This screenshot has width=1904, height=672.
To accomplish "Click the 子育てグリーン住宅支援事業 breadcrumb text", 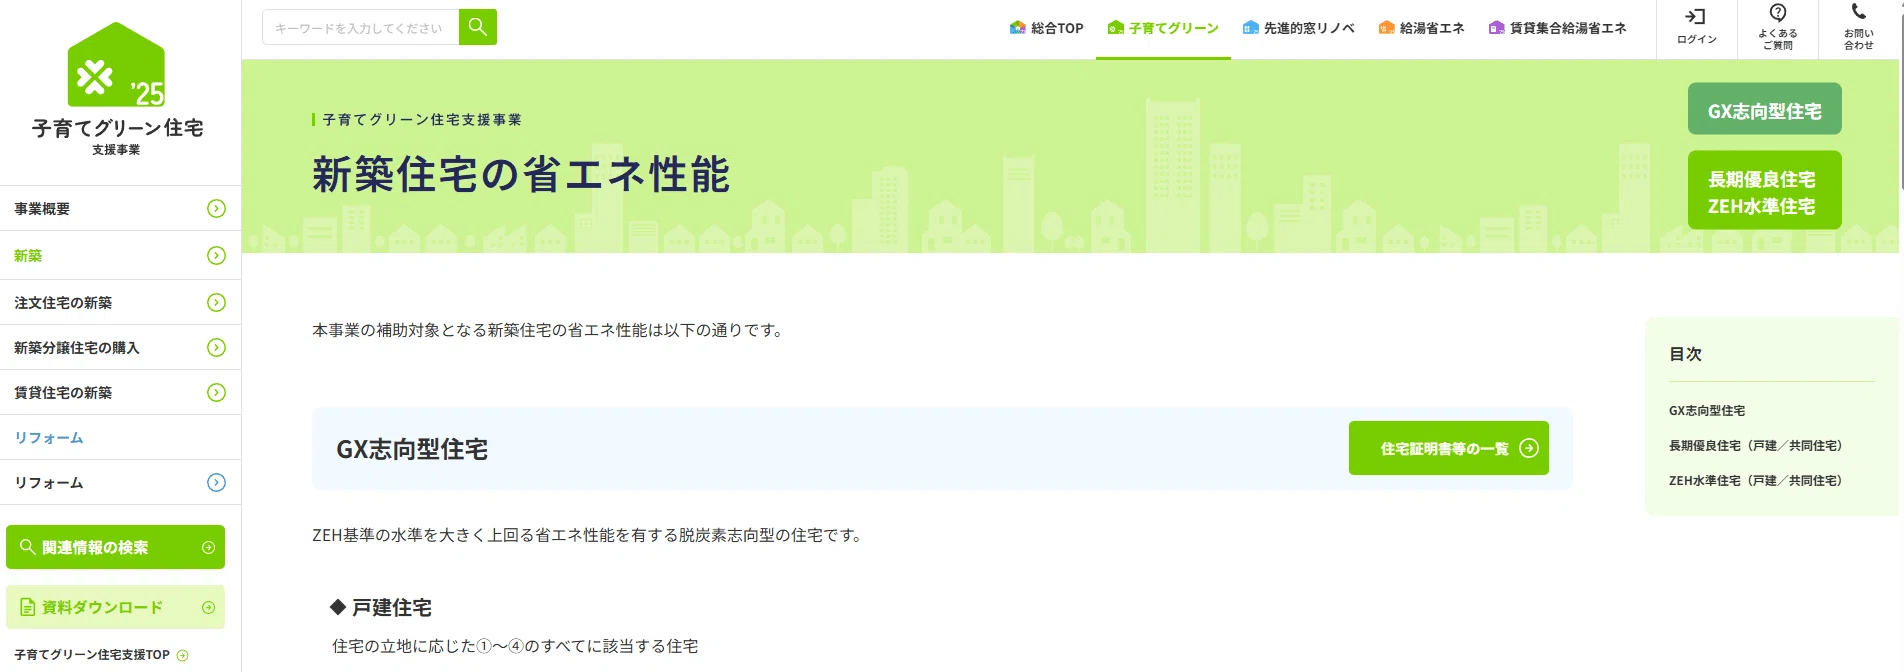I will (x=422, y=120).
